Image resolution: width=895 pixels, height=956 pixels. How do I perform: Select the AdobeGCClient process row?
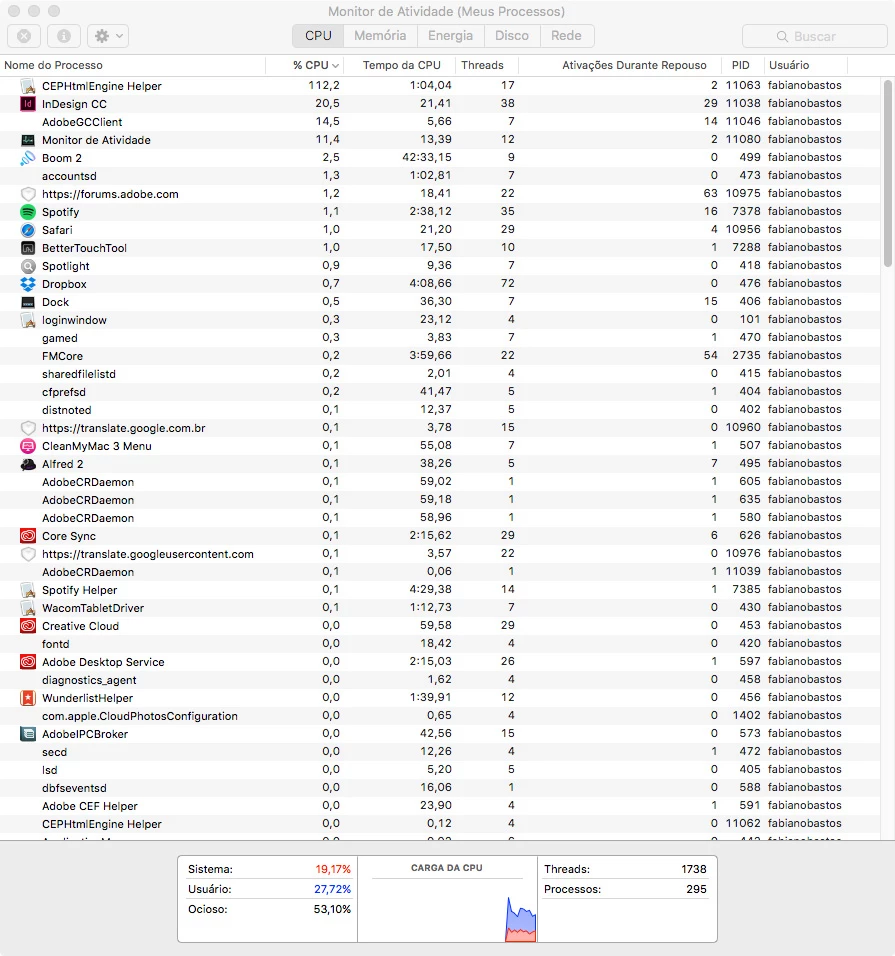pos(440,122)
